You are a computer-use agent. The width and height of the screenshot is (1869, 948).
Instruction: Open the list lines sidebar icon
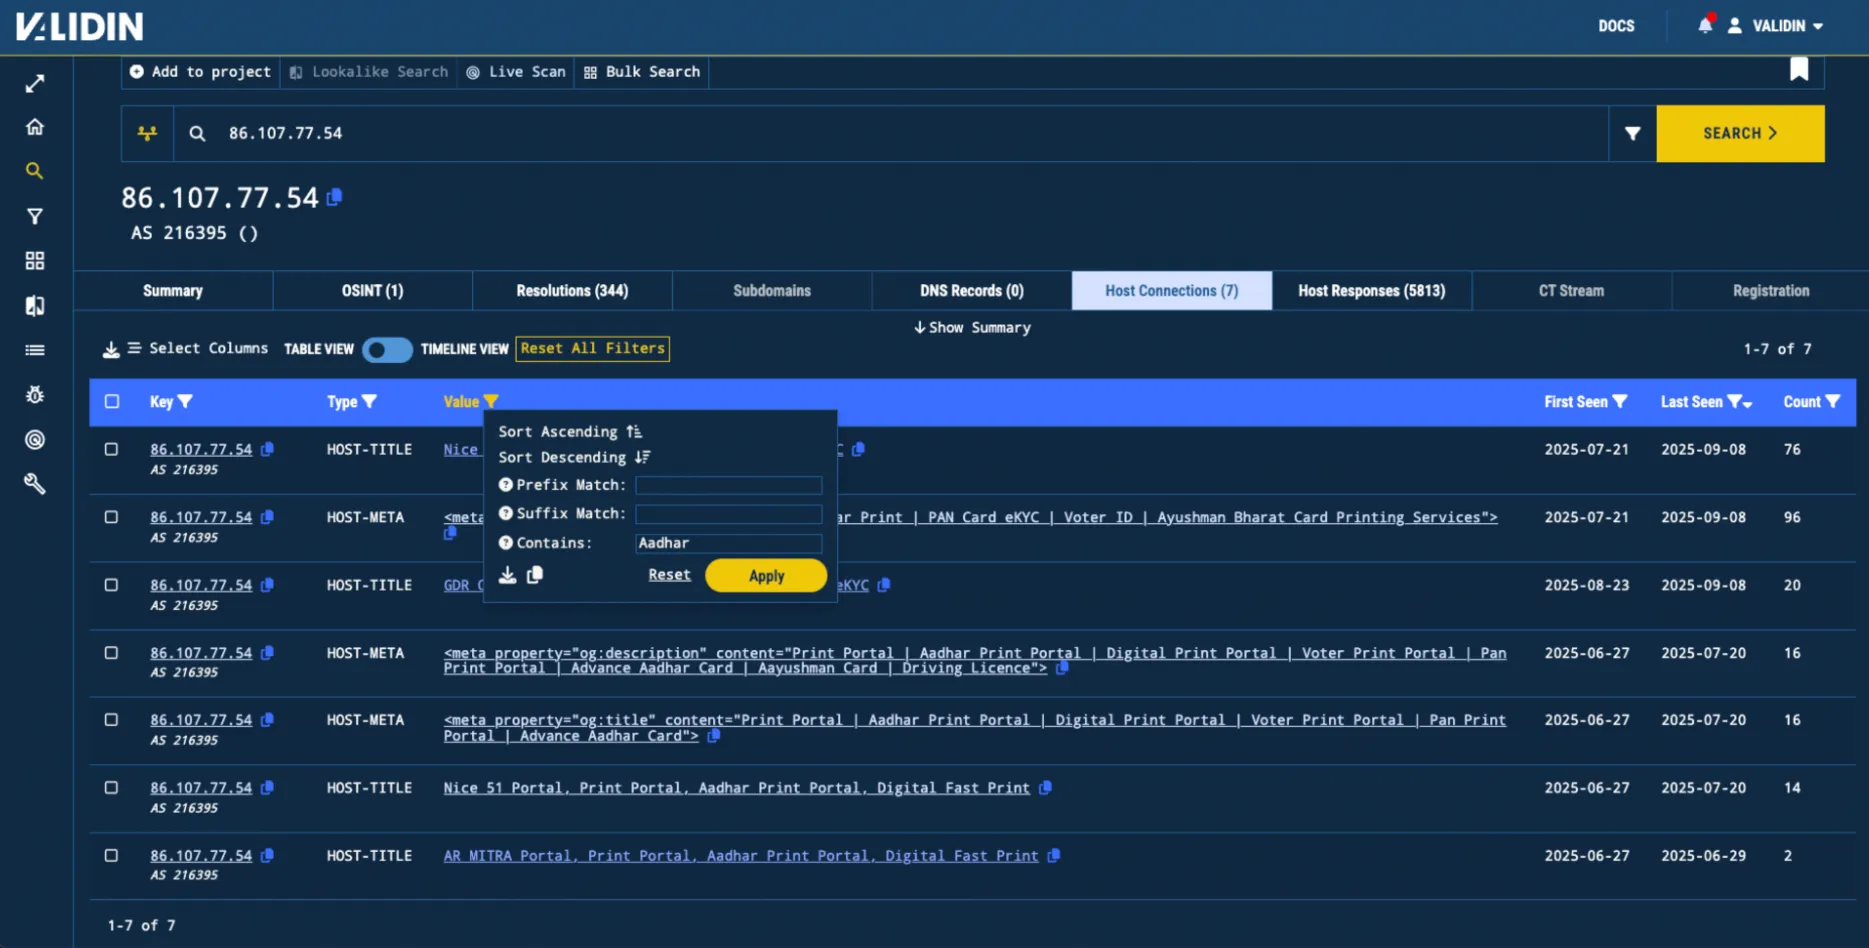click(x=35, y=350)
